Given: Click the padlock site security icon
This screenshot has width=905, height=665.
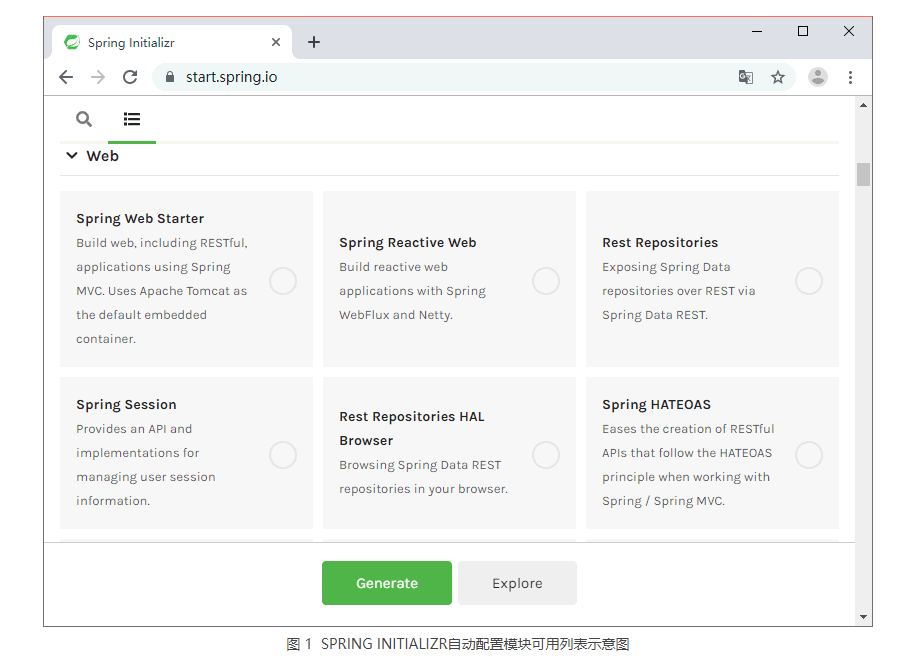Looking at the screenshot, I should point(170,77).
